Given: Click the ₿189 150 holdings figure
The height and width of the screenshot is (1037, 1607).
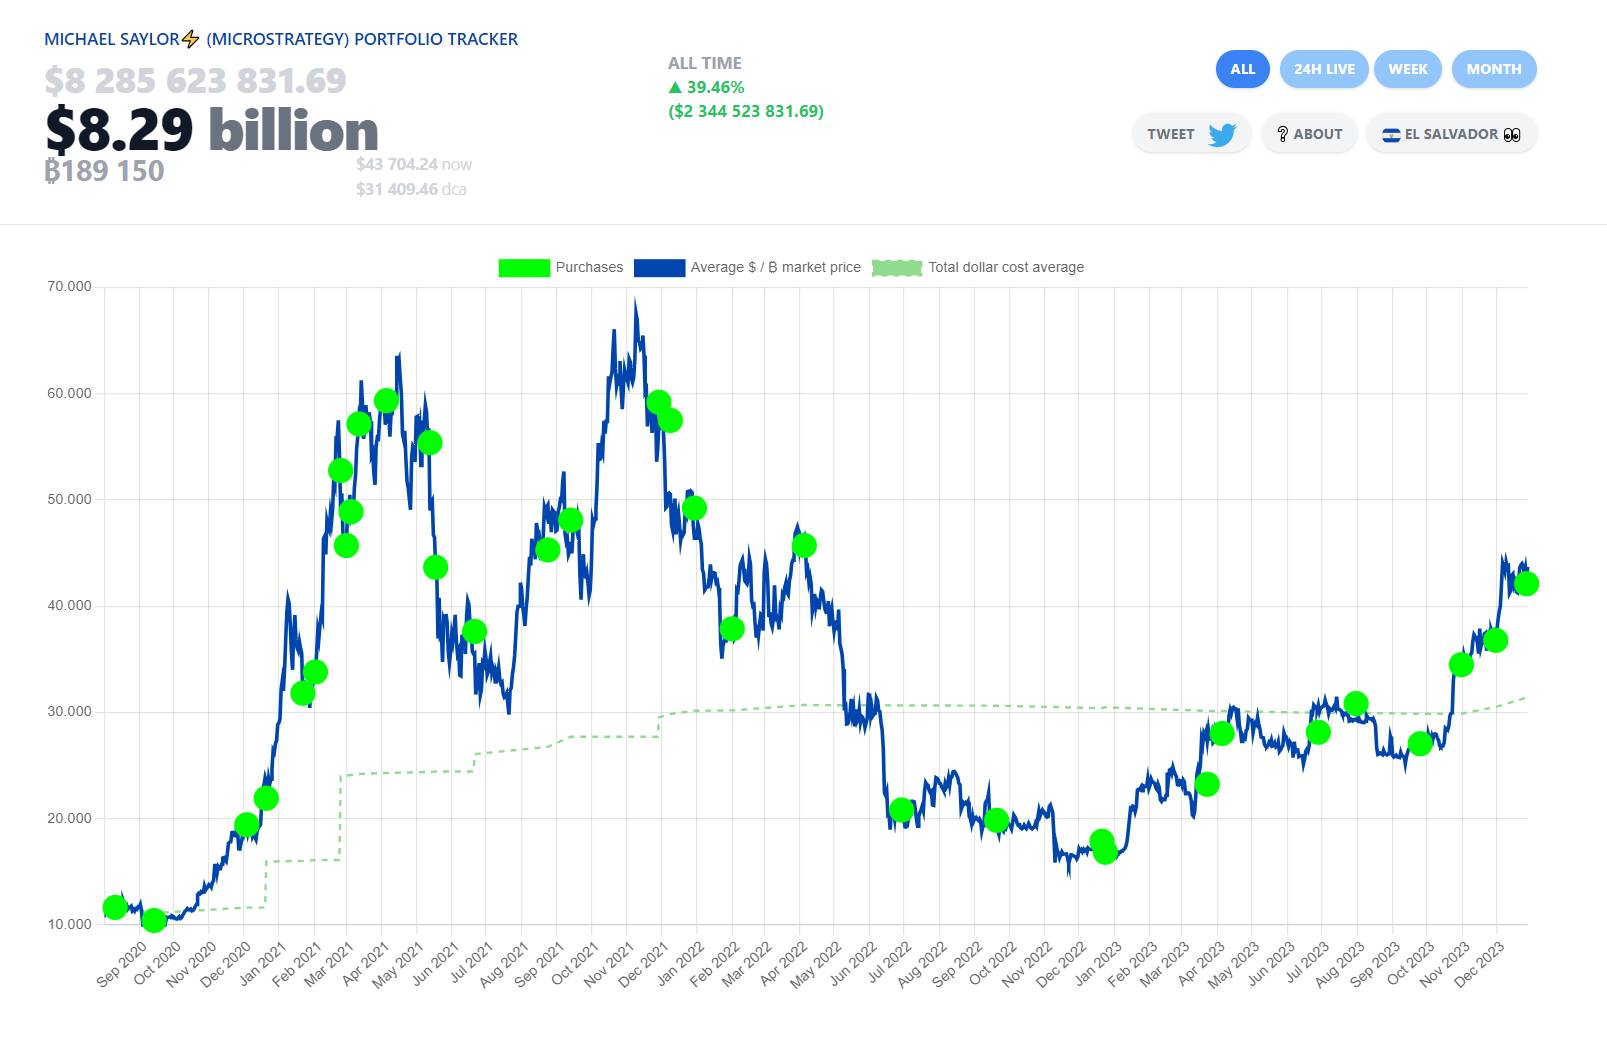Looking at the screenshot, I should tap(105, 171).
